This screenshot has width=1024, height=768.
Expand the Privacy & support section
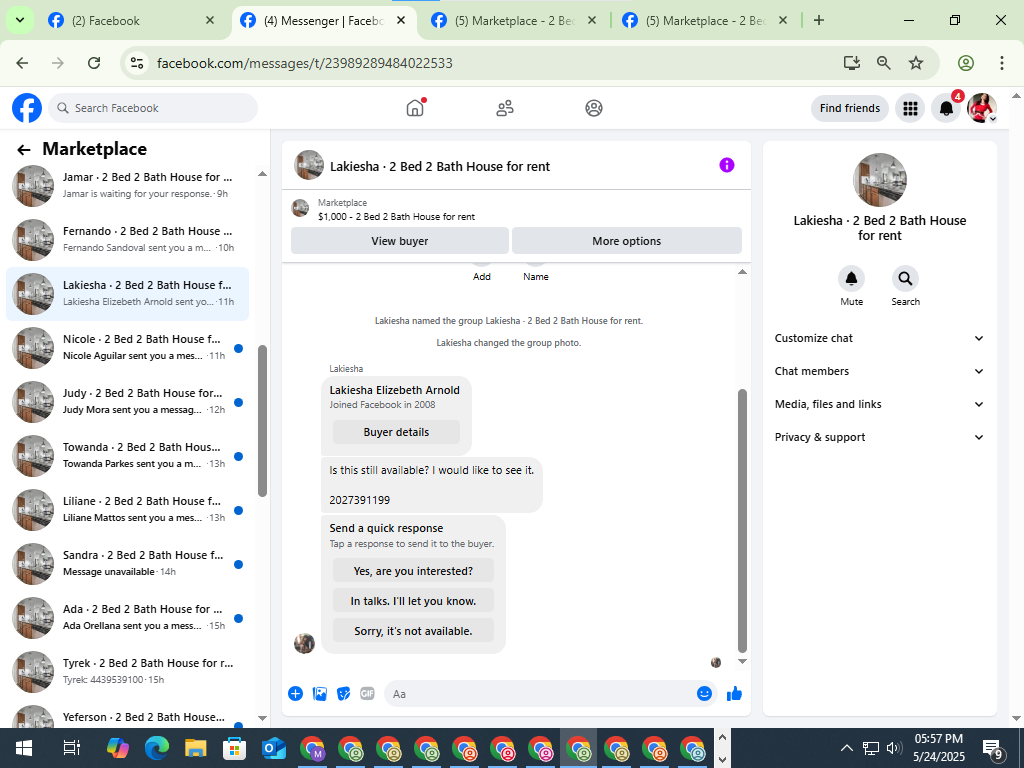879,437
